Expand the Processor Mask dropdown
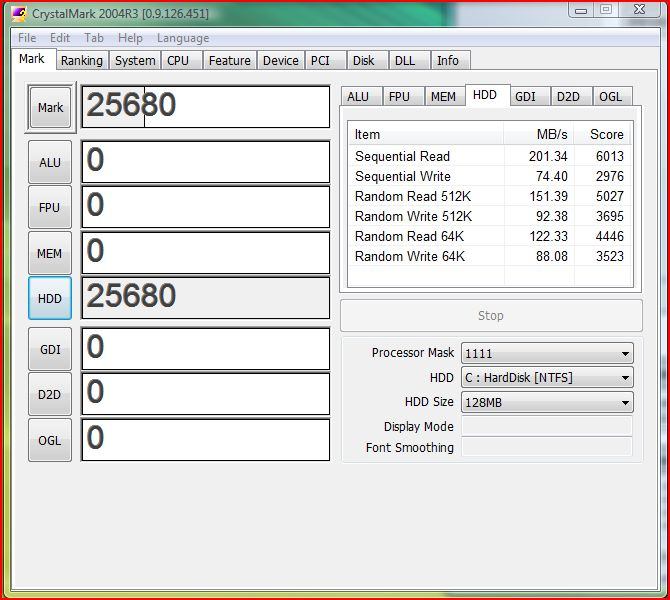 point(547,353)
